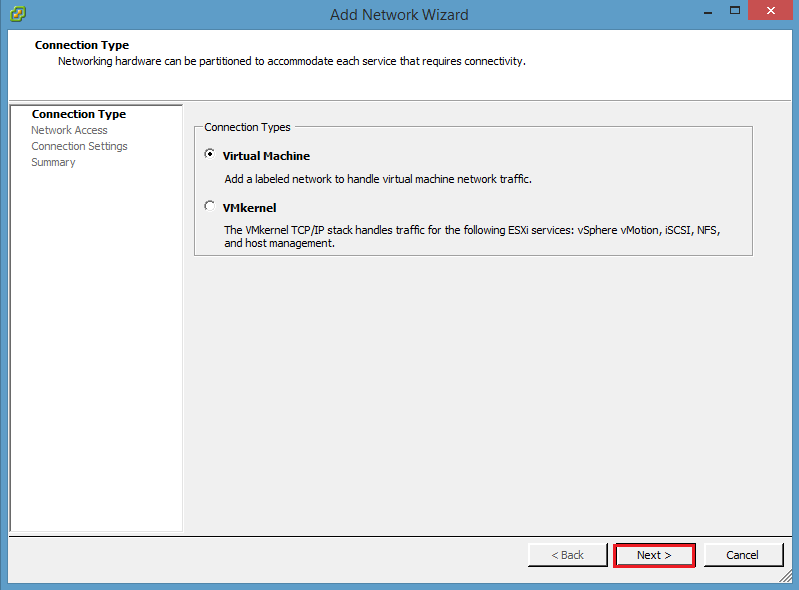Click the Connection Types group box label
Viewport: 799px width, 590px height.
247,127
